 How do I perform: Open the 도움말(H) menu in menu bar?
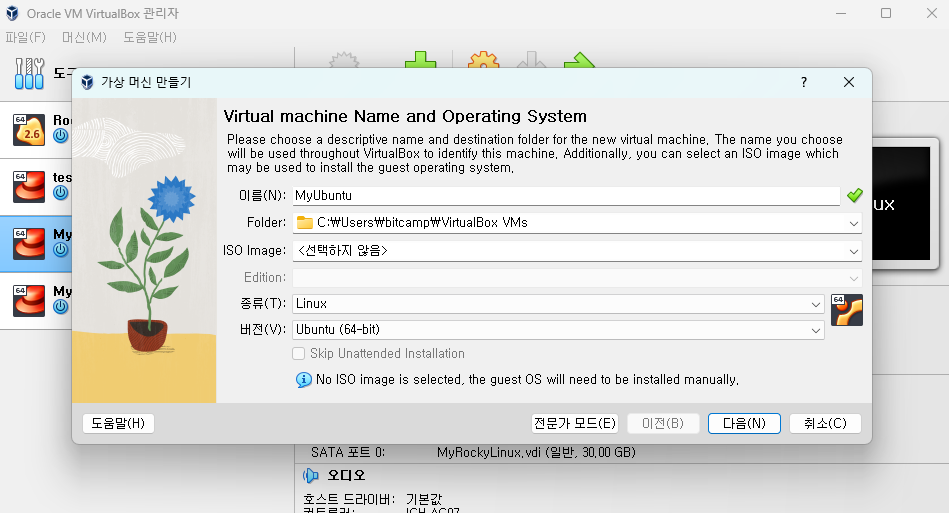(150, 38)
